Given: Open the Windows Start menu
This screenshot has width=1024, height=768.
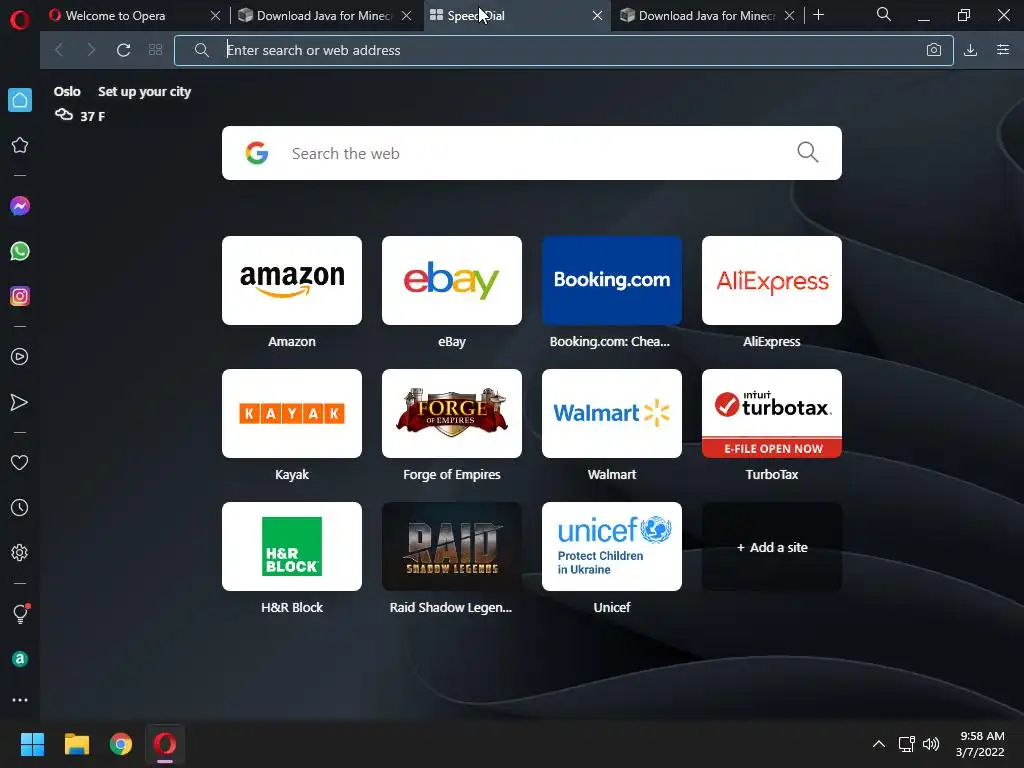Looking at the screenshot, I should [32, 744].
